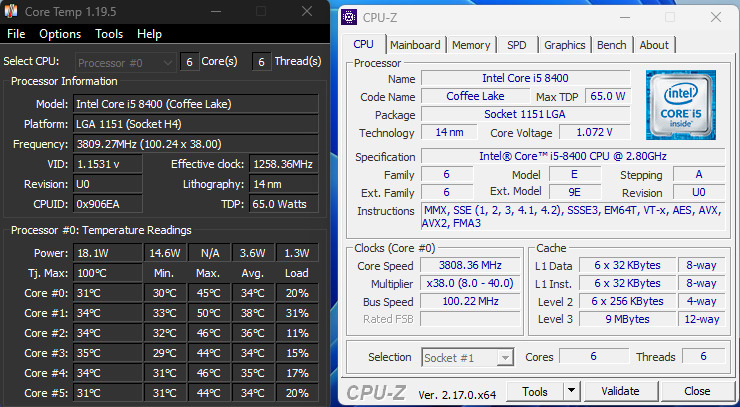Click the Multiplier value 'x38.0 (8.0 - 40.0)'
The width and height of the screenshot is (740, 407).
pyautogui.click(x=470, y=283)
